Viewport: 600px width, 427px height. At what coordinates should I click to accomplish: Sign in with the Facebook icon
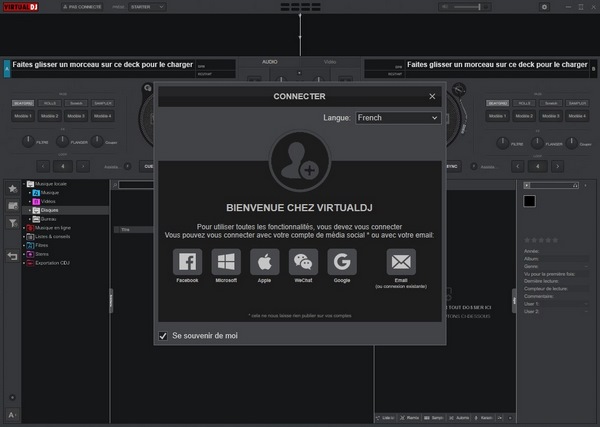pos(187,262)
